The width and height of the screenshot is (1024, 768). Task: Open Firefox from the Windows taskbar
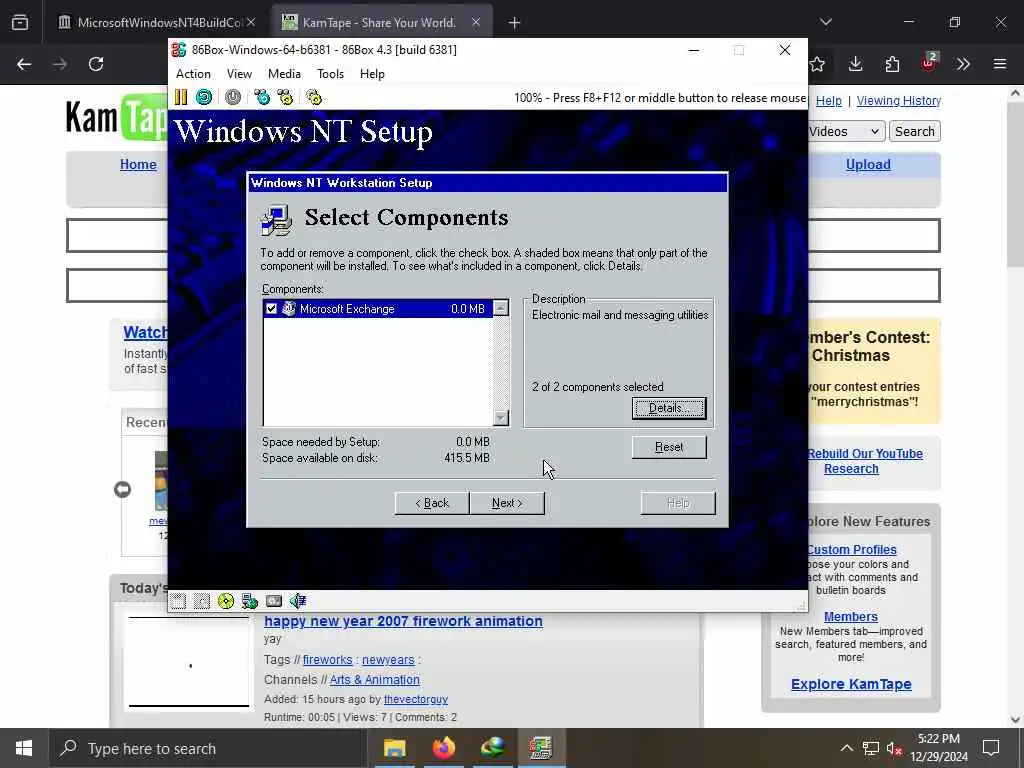tap(443, 748)
